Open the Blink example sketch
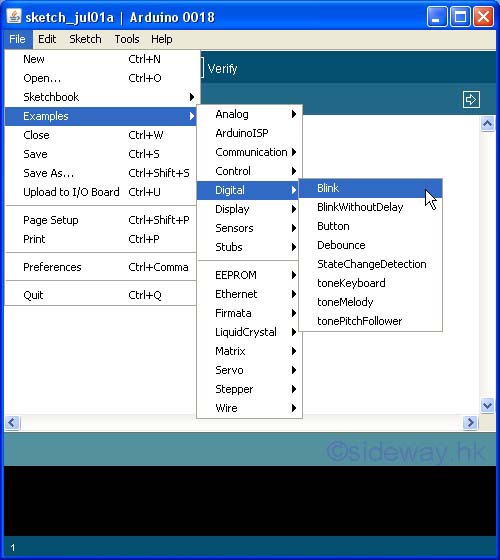This screenshot has height=560, width=500. 370,188
